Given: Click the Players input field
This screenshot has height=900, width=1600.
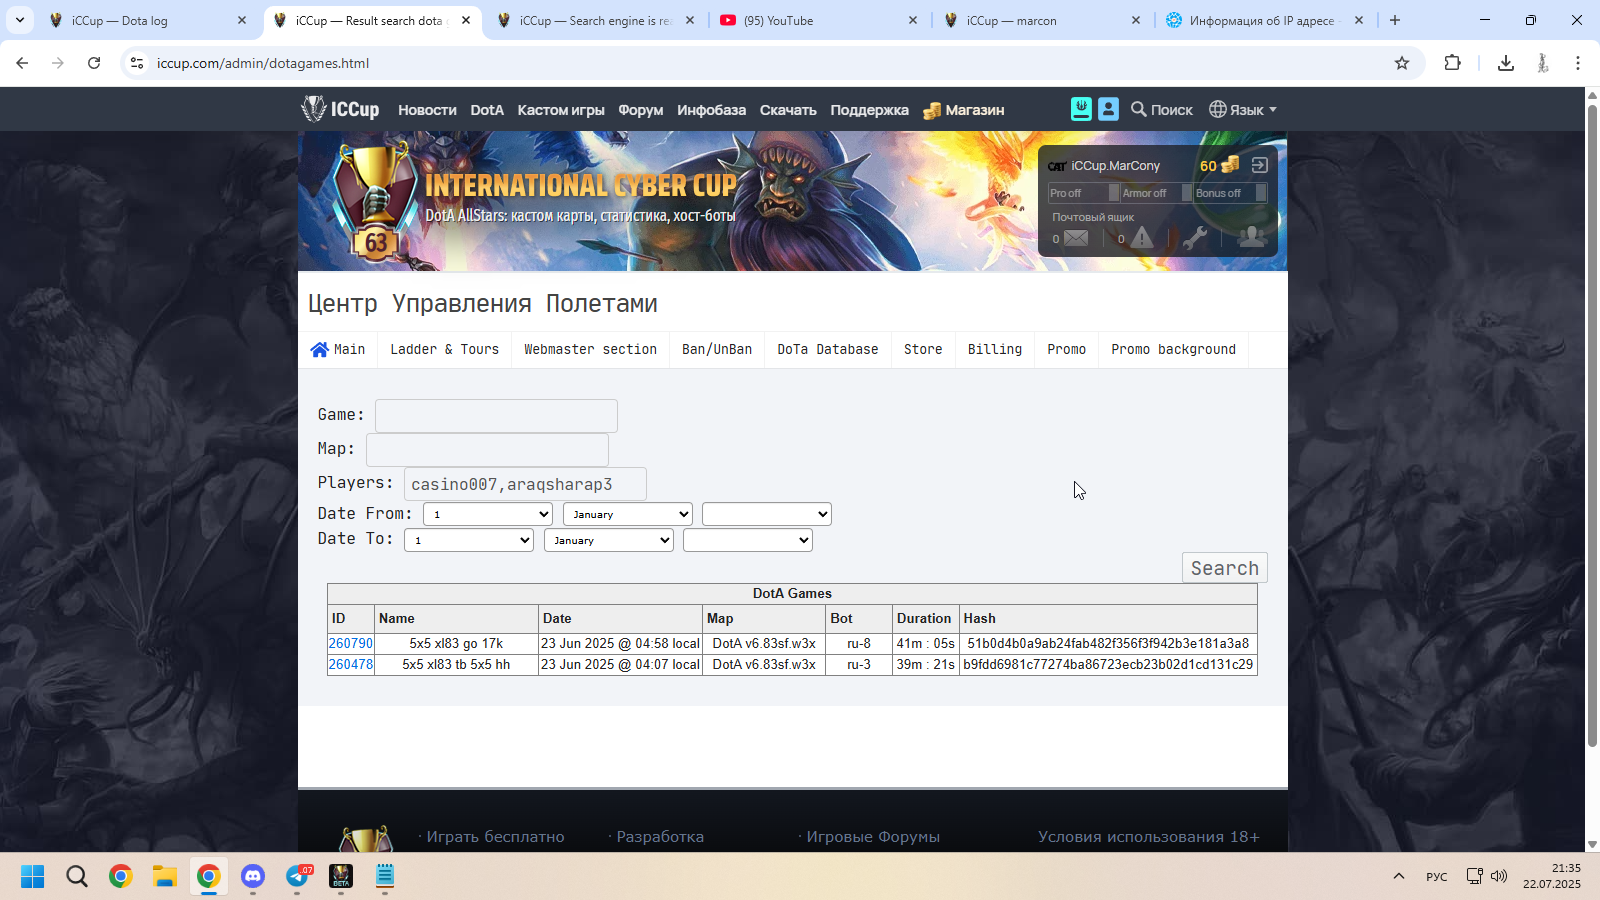Looking at the screenshot, I should click(525, 484).
